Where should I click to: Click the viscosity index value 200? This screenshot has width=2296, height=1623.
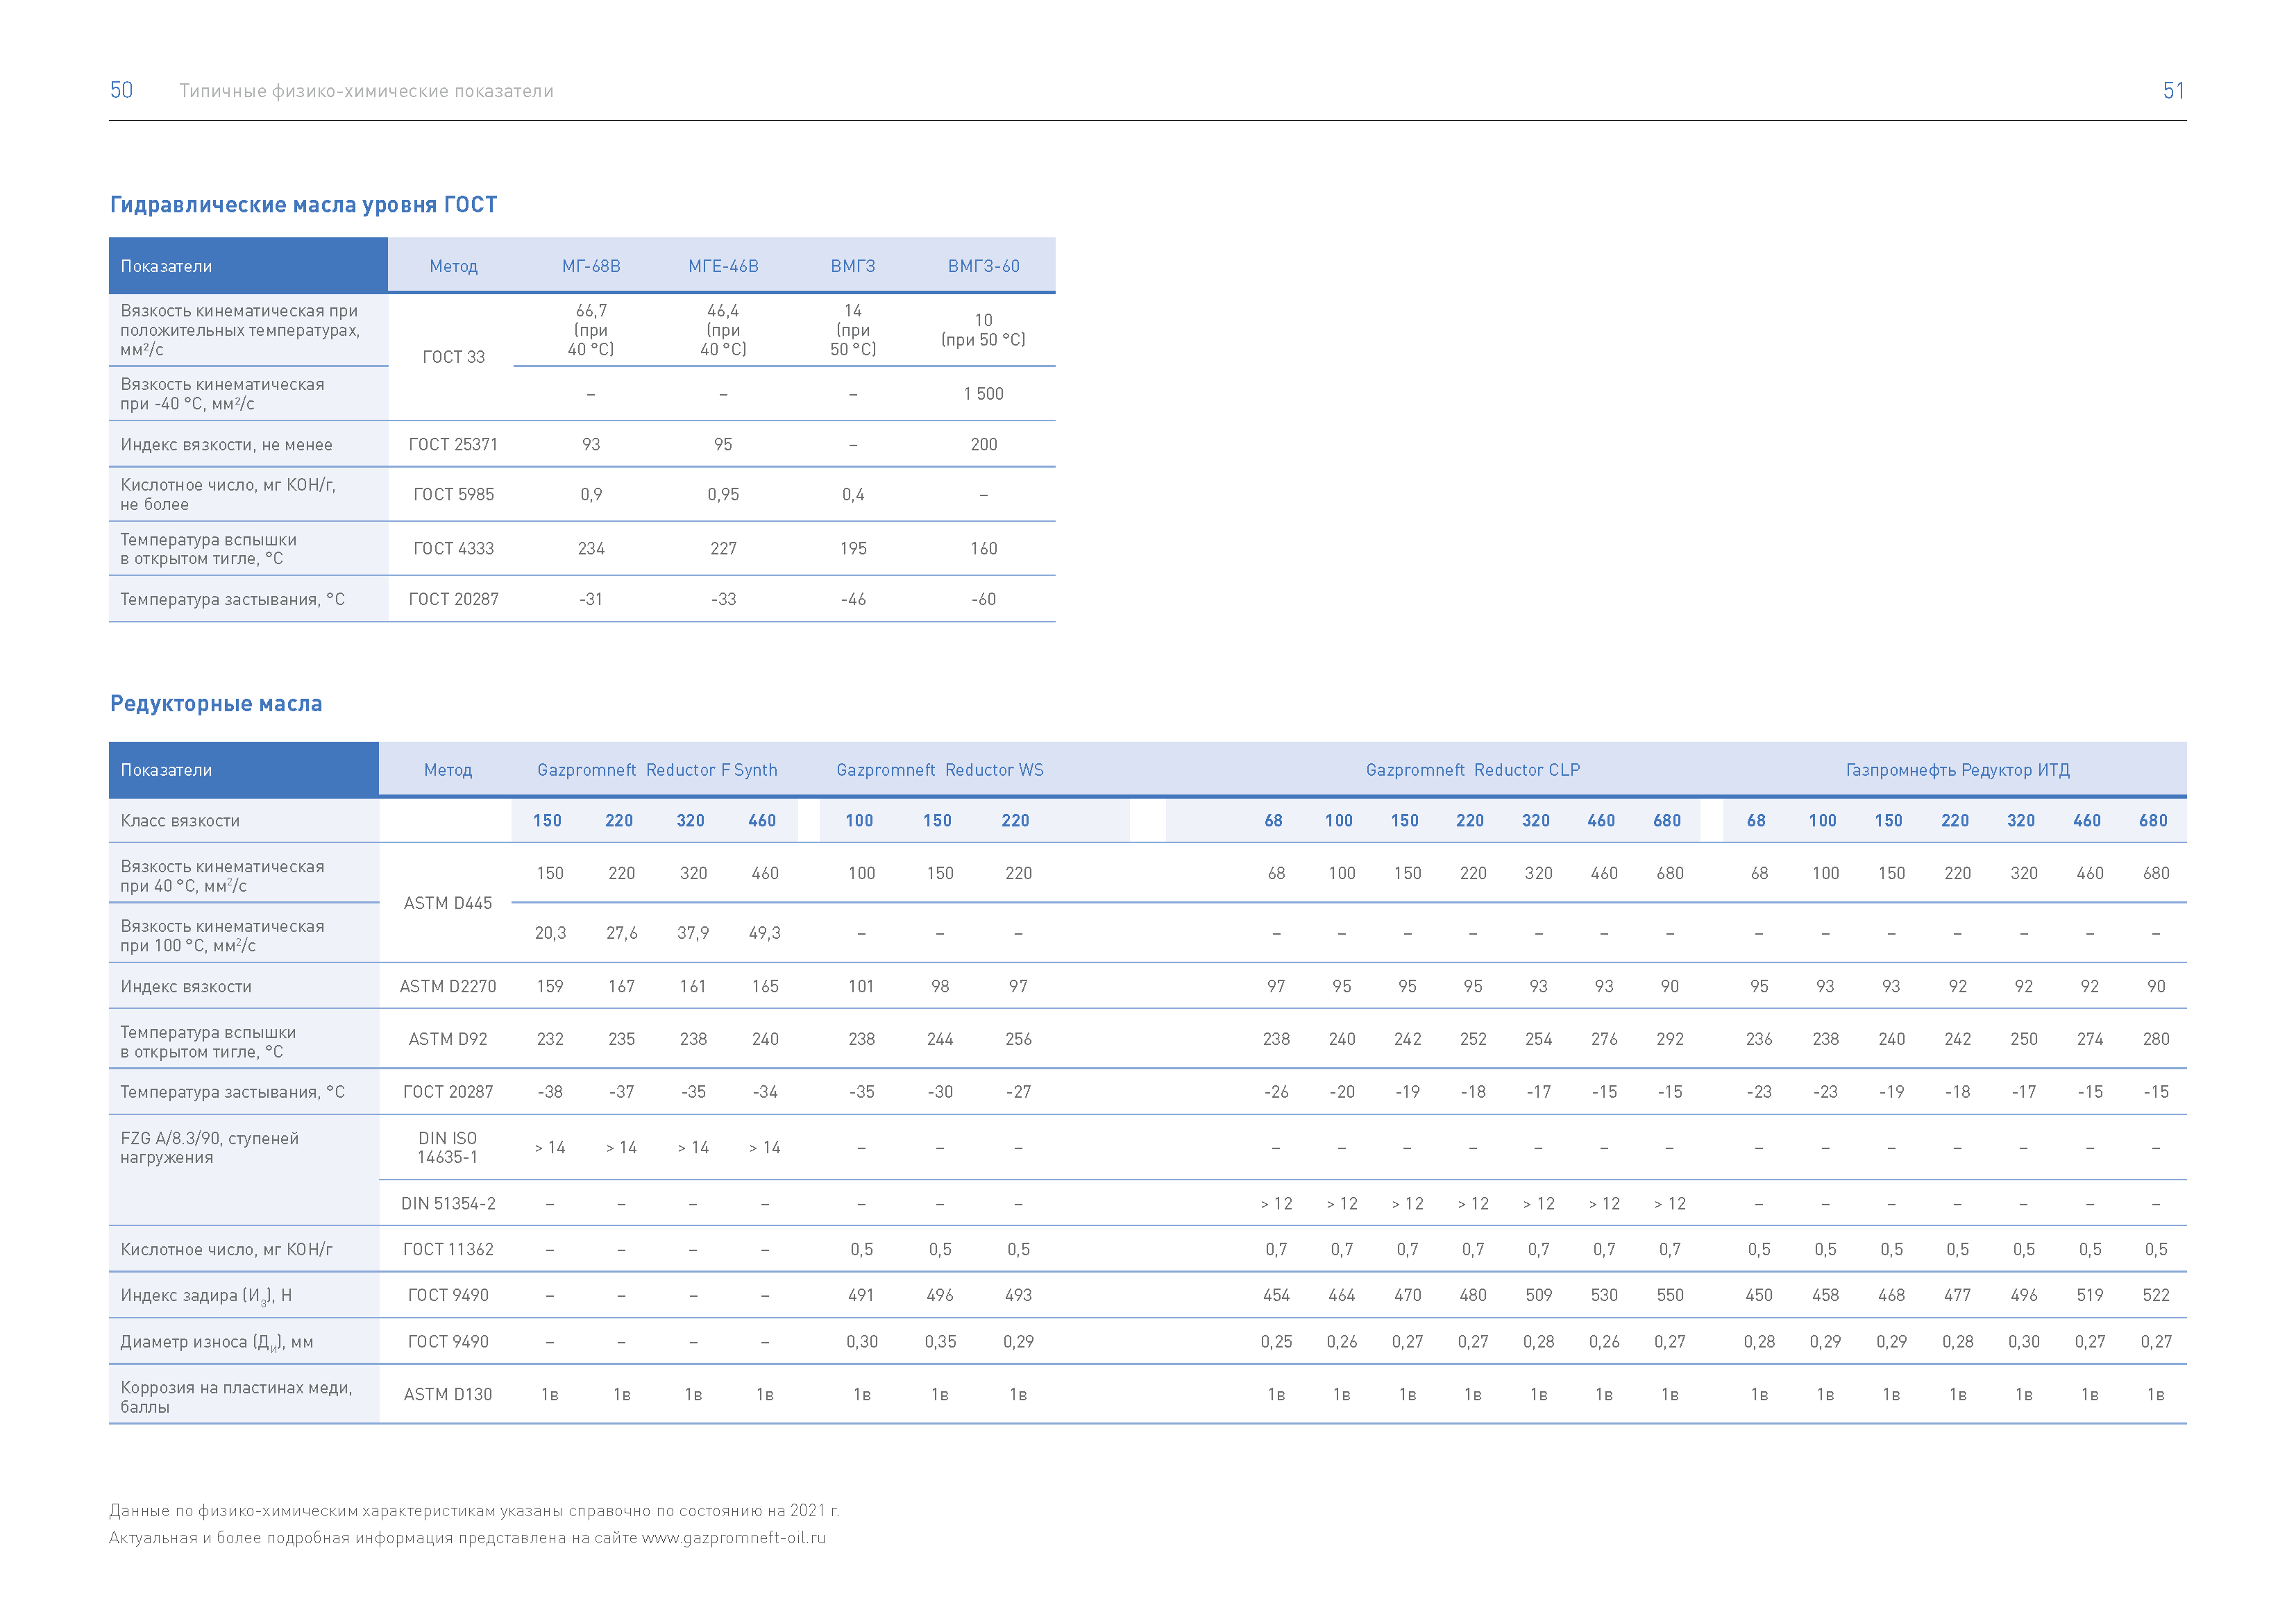(x=984, y=445)
